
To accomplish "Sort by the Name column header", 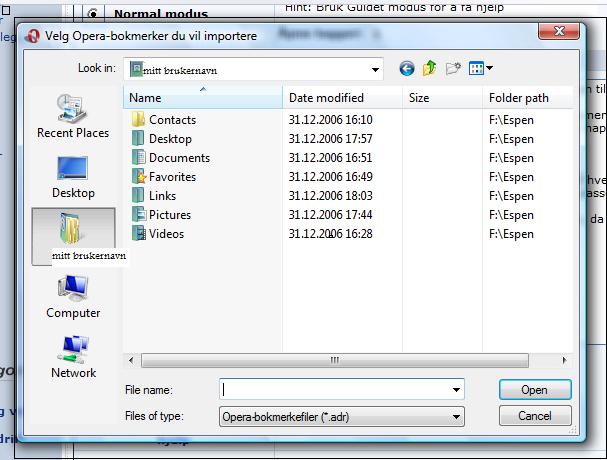I will click(203, 98).
